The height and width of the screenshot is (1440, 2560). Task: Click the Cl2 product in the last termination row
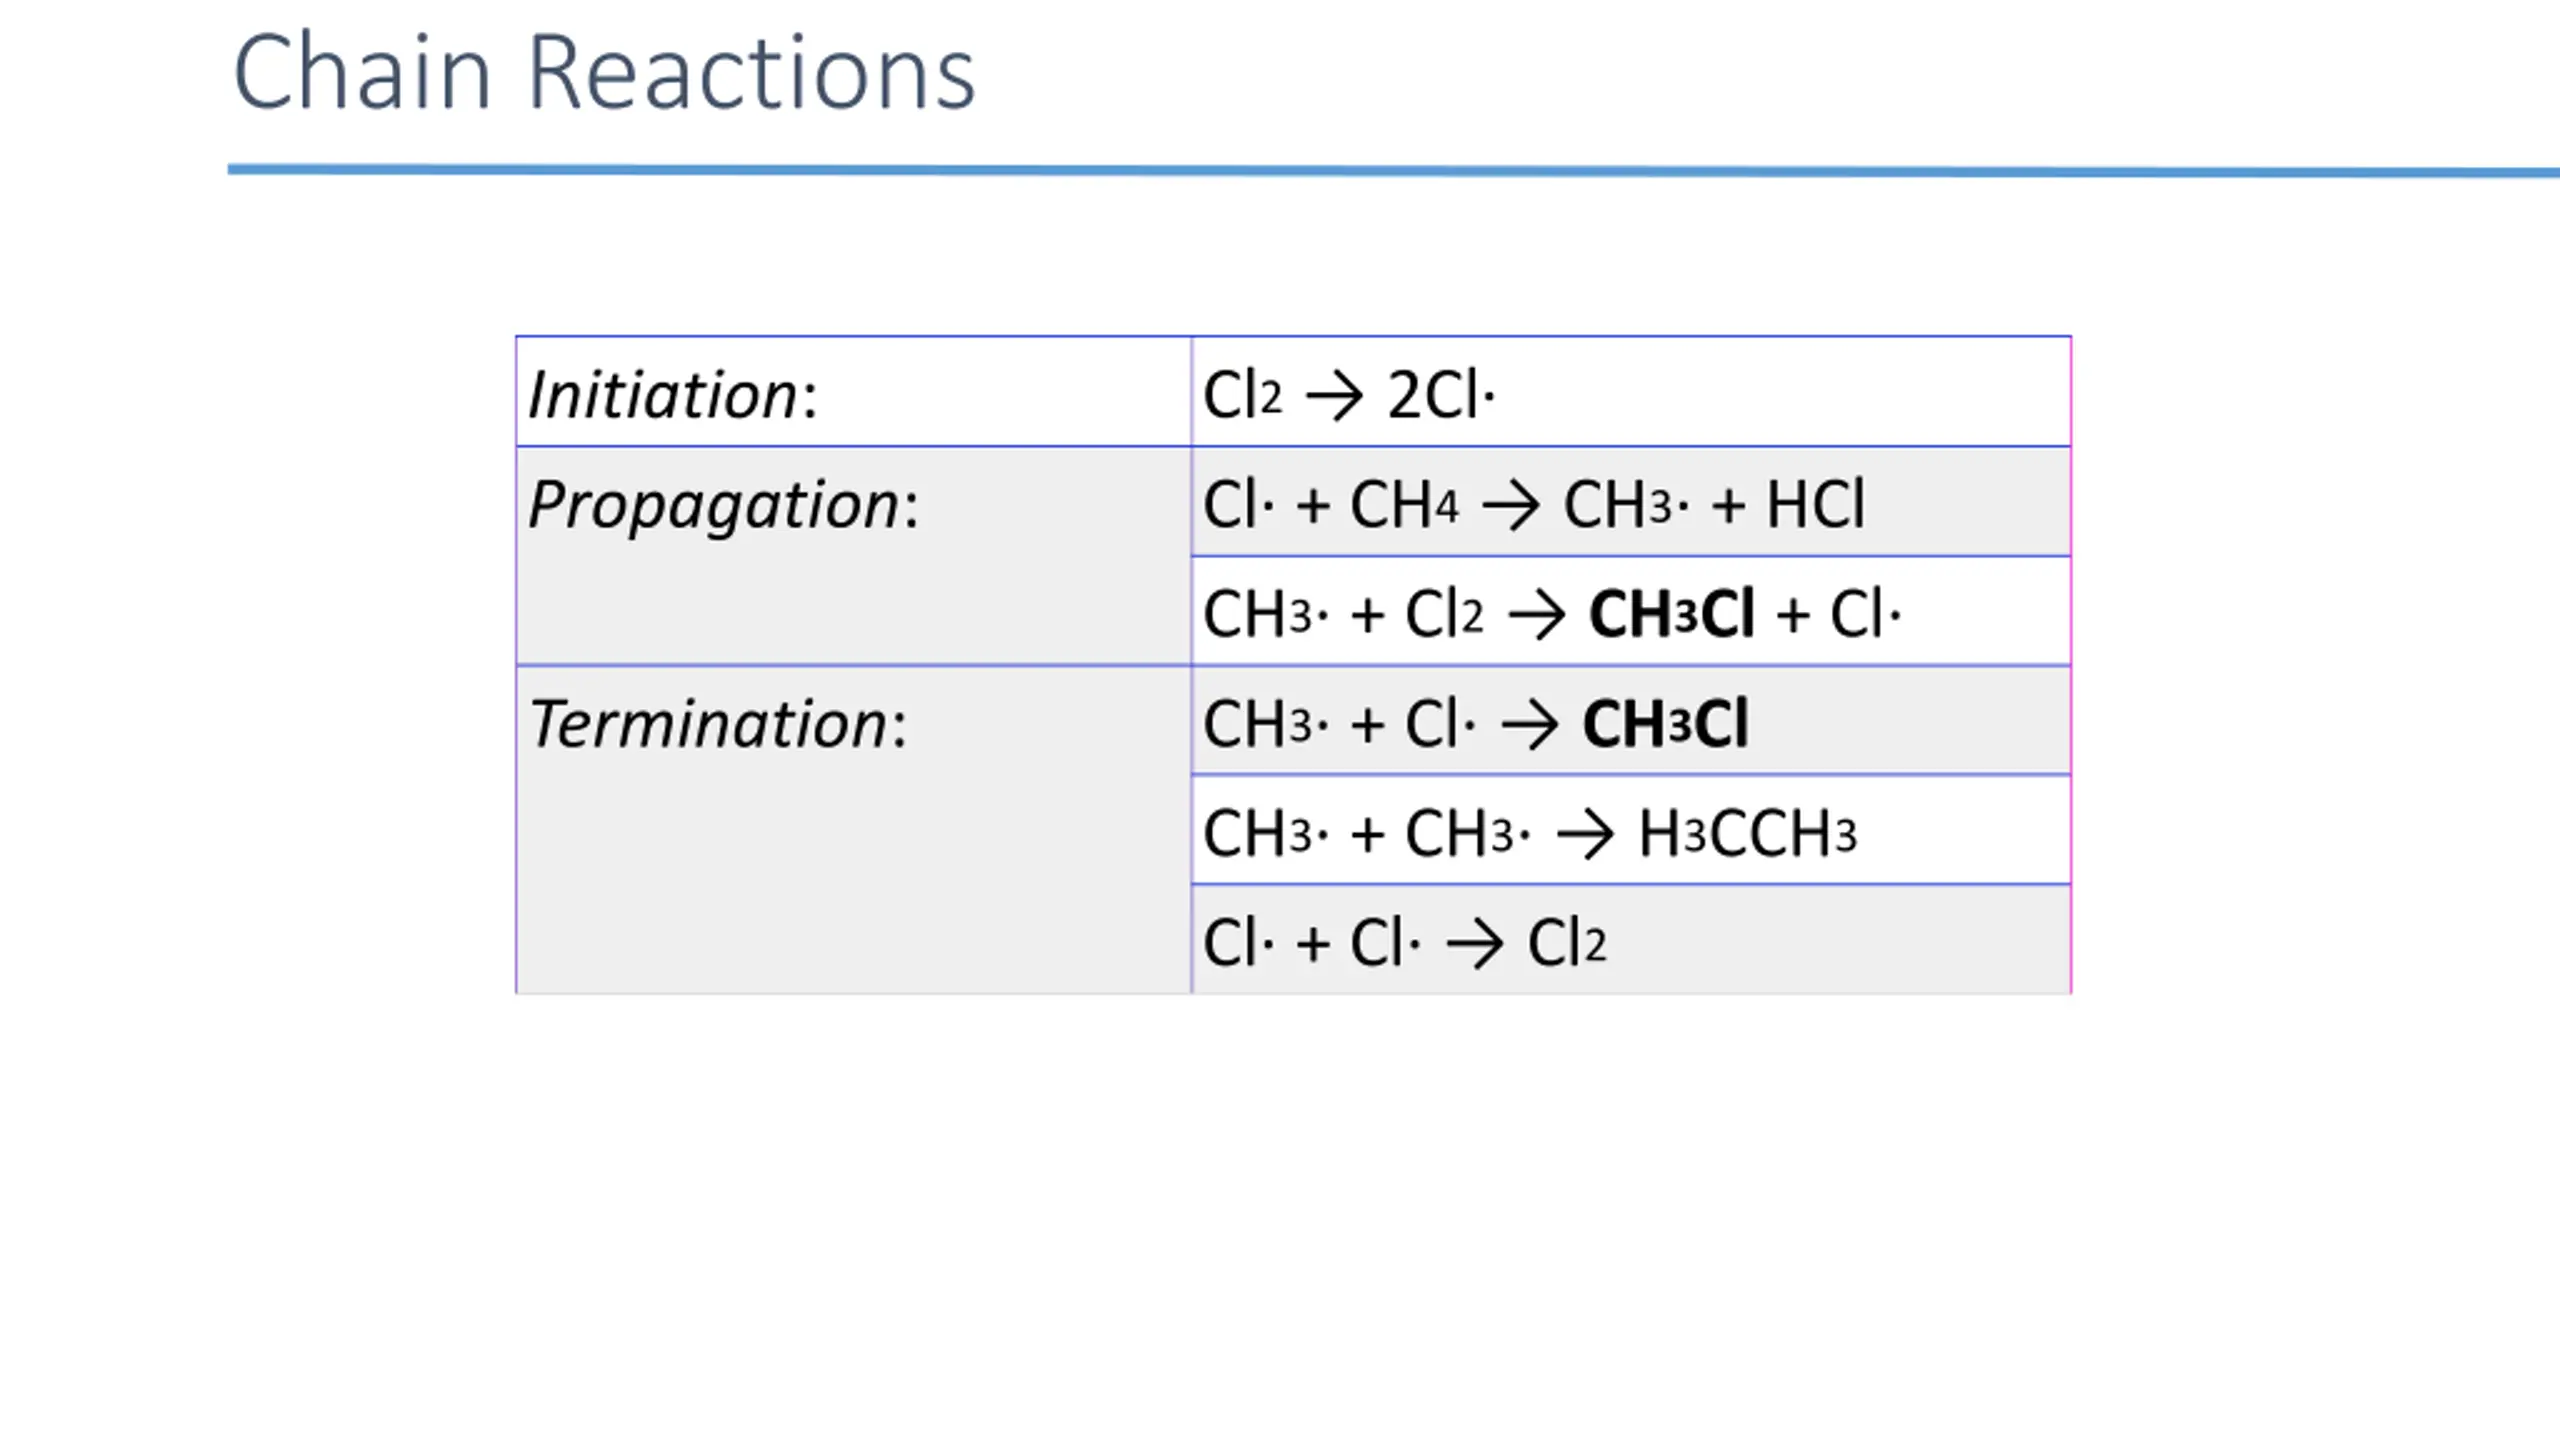[1566, 943]
